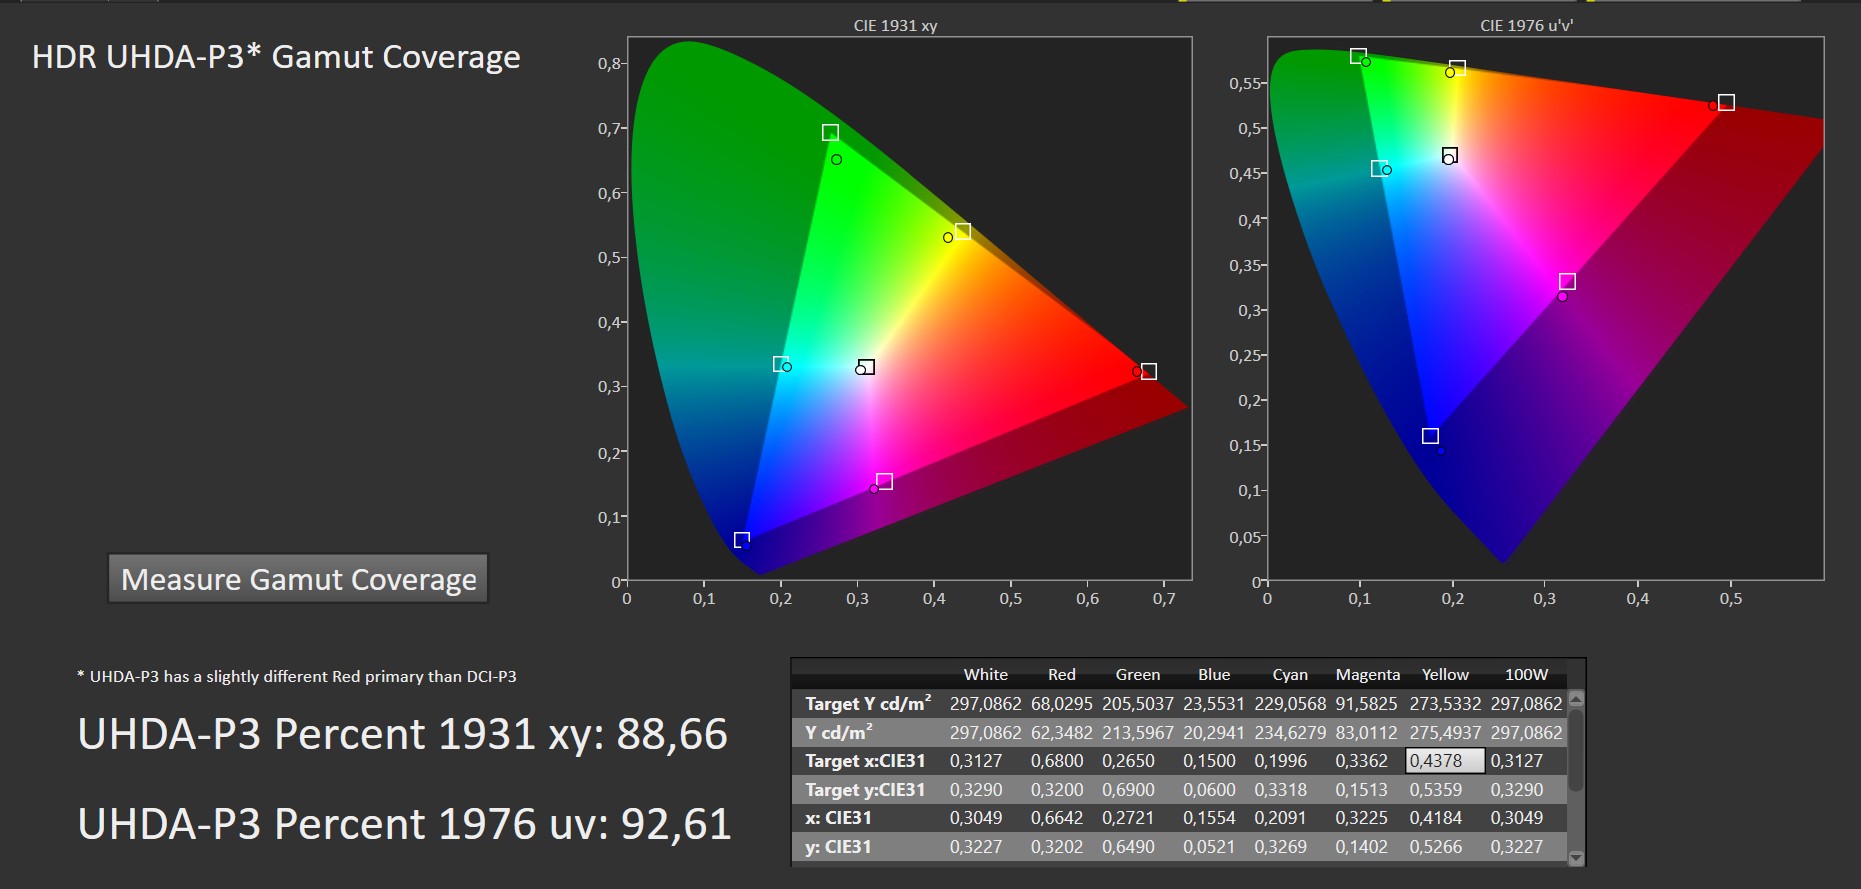The image size is (1861, 889).
Task: Click the table's vertical scrollbar thumb
Action: [x=1576, y=750]
